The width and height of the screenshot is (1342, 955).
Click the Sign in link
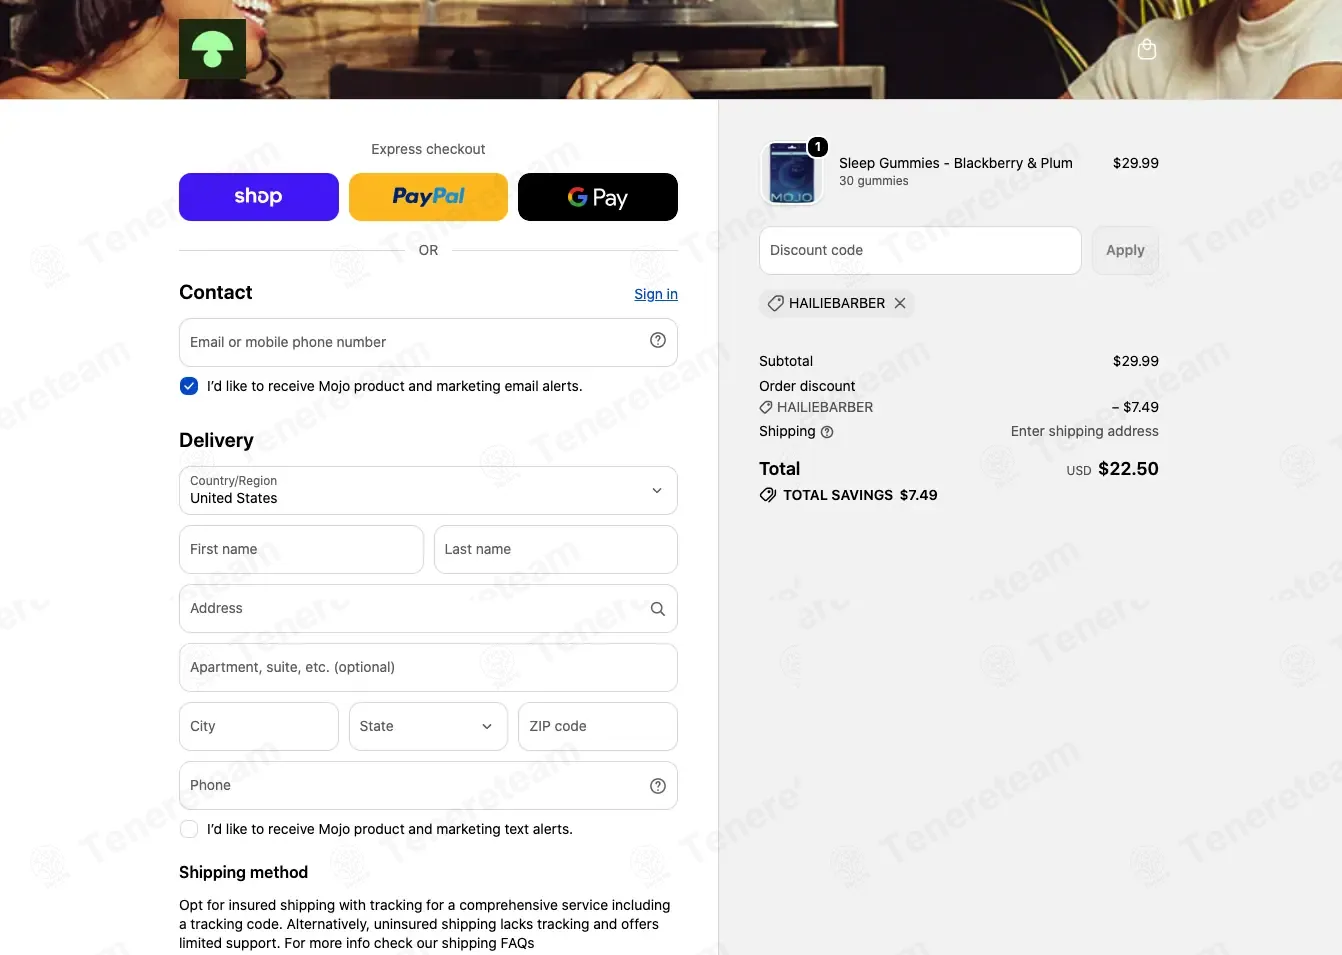(x=656, y=294)
